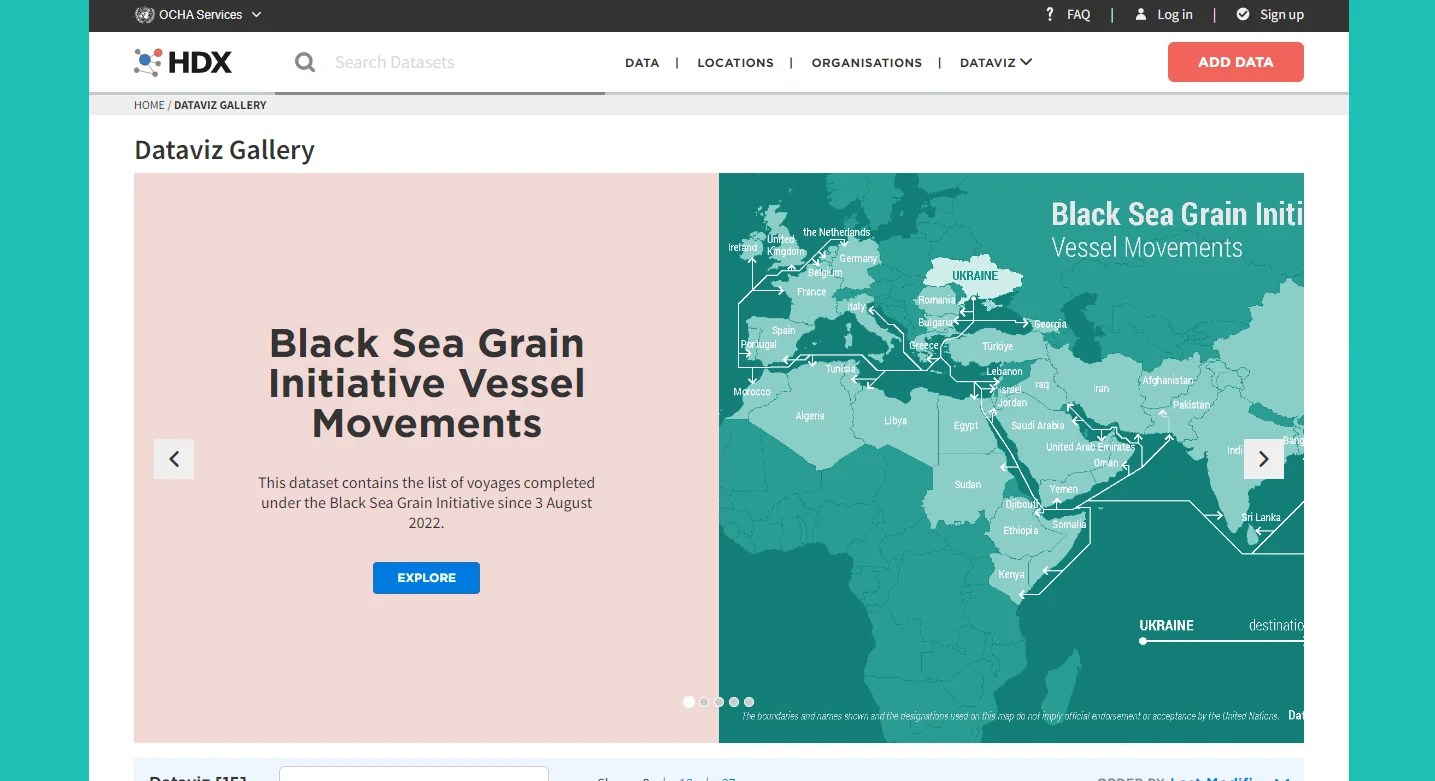Go back using left carousel arrow
Image resolution: width=1435 pixels, height=781 pixels.
point(173,459)
